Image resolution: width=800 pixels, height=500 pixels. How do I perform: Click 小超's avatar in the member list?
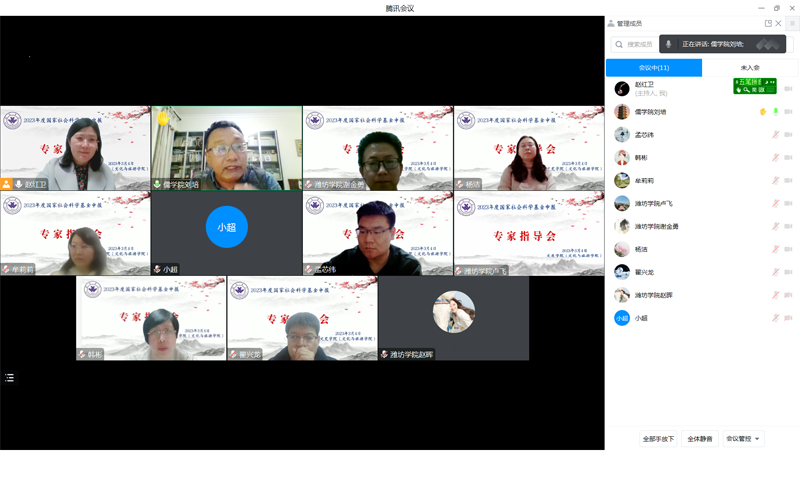click(x=622, y=318)
